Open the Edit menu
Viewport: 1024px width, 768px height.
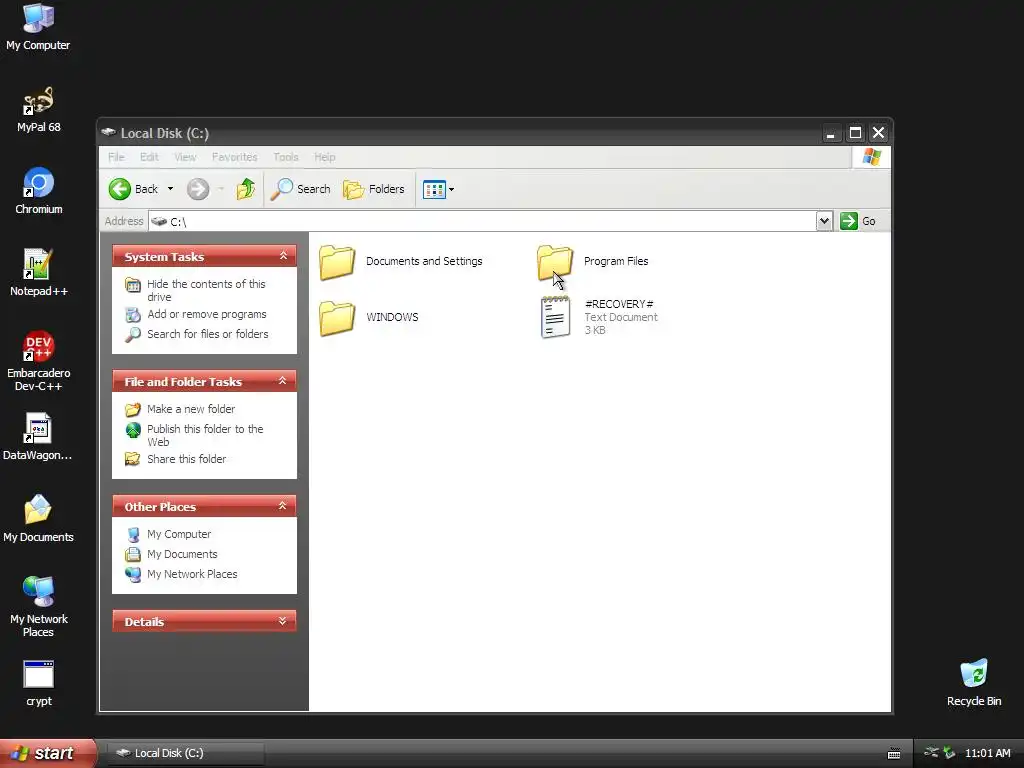tap(149, 157)
